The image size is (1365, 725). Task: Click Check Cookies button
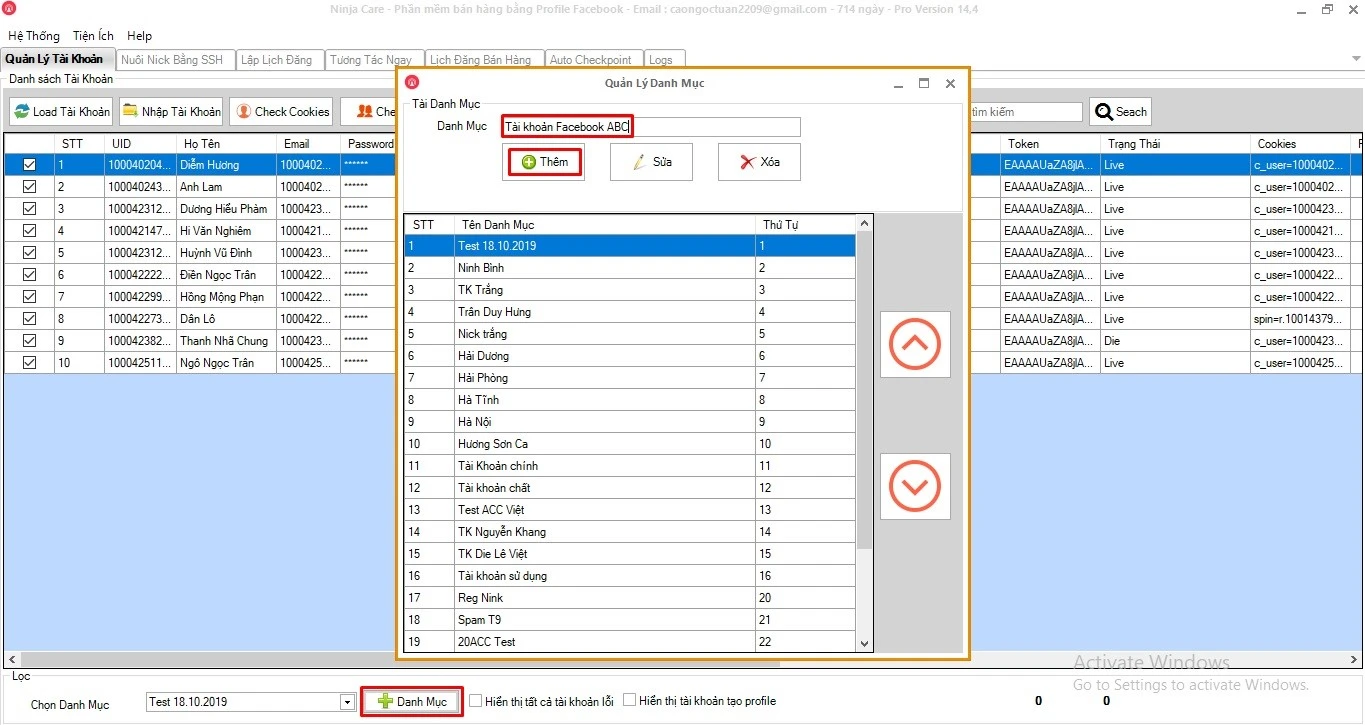281,111
